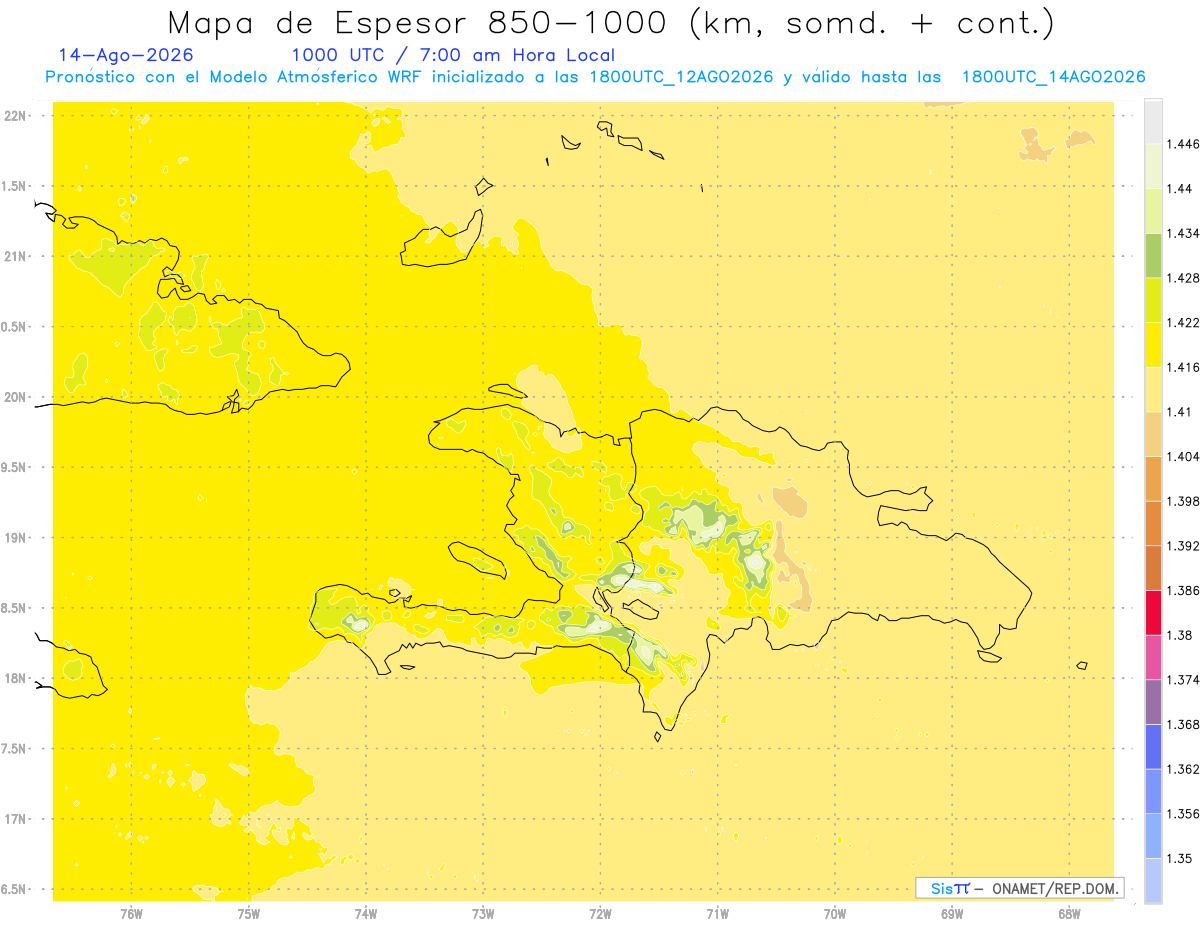Click the latitude axis label '20N'
The image size is (1200, 927).
point(16,397)
